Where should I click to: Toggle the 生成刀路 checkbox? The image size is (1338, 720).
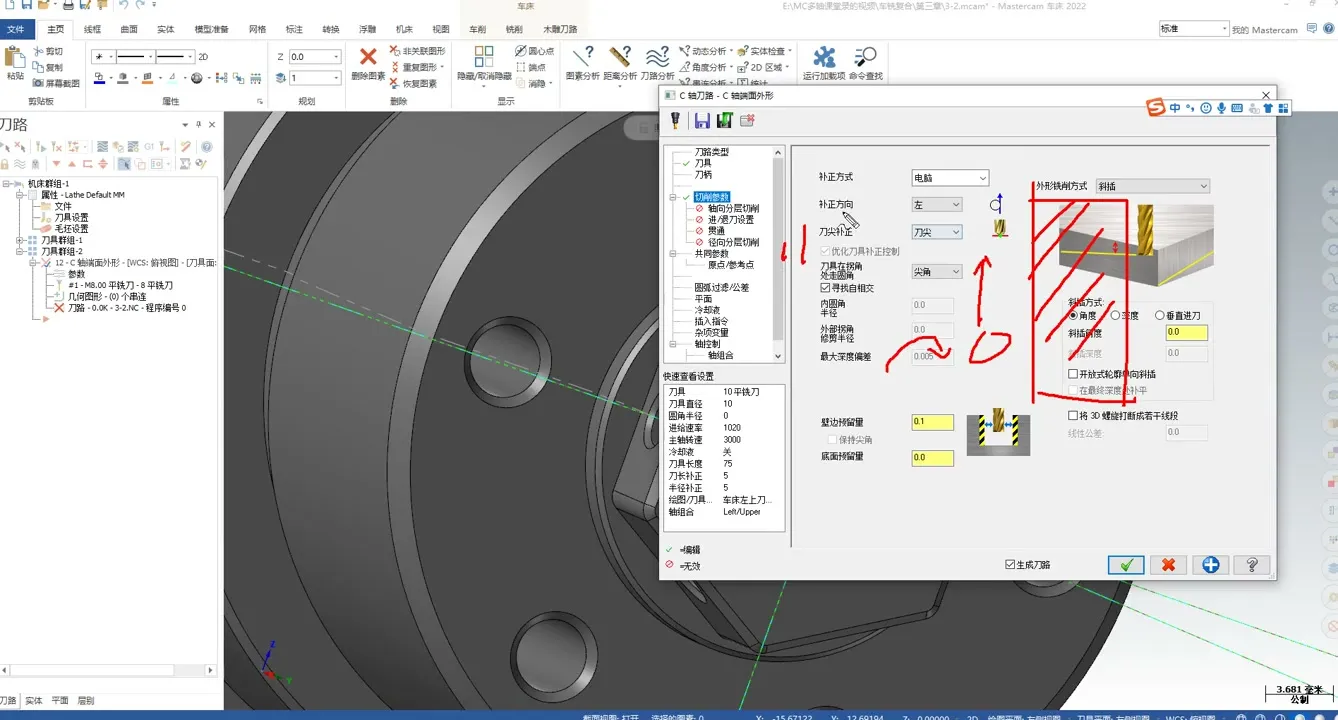pos(1010,565)
